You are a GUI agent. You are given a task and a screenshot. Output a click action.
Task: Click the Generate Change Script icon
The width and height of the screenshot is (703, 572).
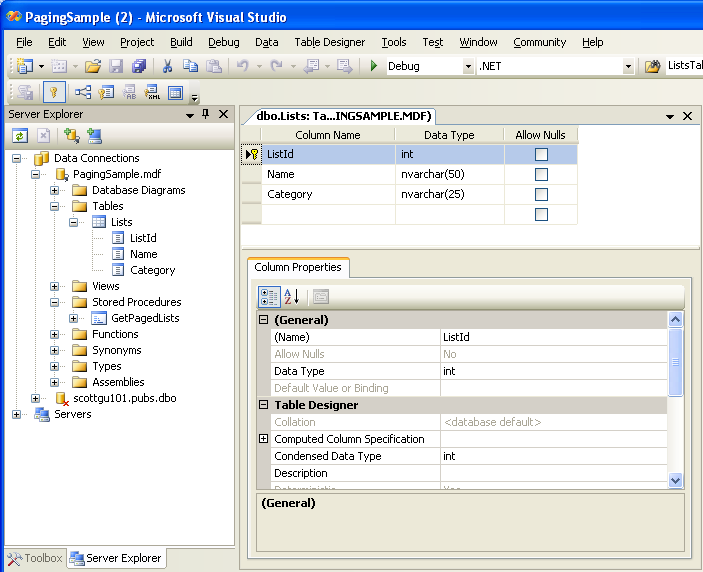click(x=25, y=92)
